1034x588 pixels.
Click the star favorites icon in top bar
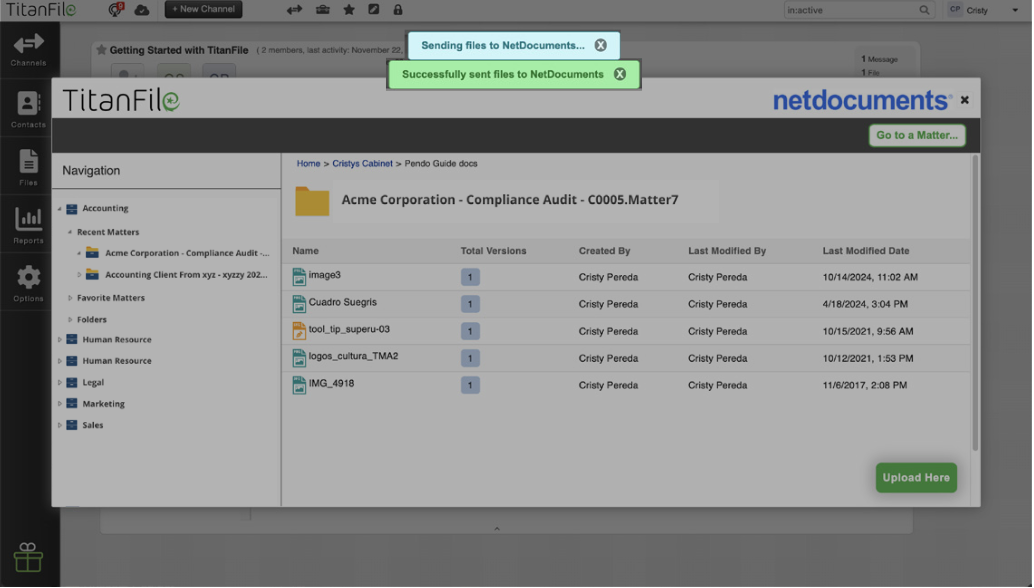click(349, 10)
